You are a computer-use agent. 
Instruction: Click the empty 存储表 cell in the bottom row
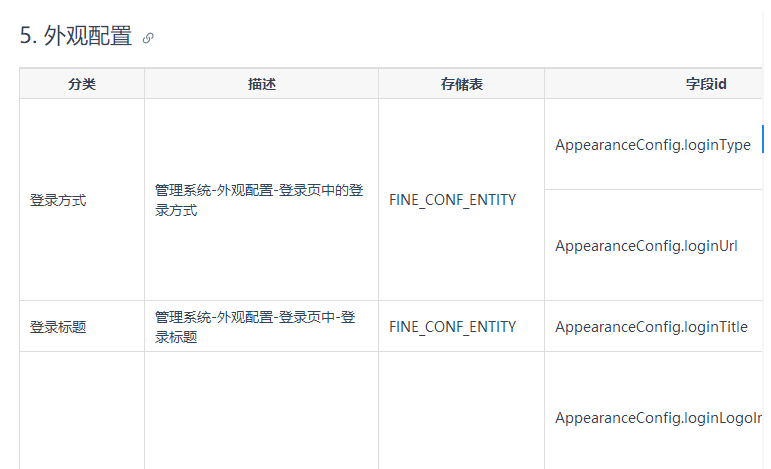click(462, 410)
